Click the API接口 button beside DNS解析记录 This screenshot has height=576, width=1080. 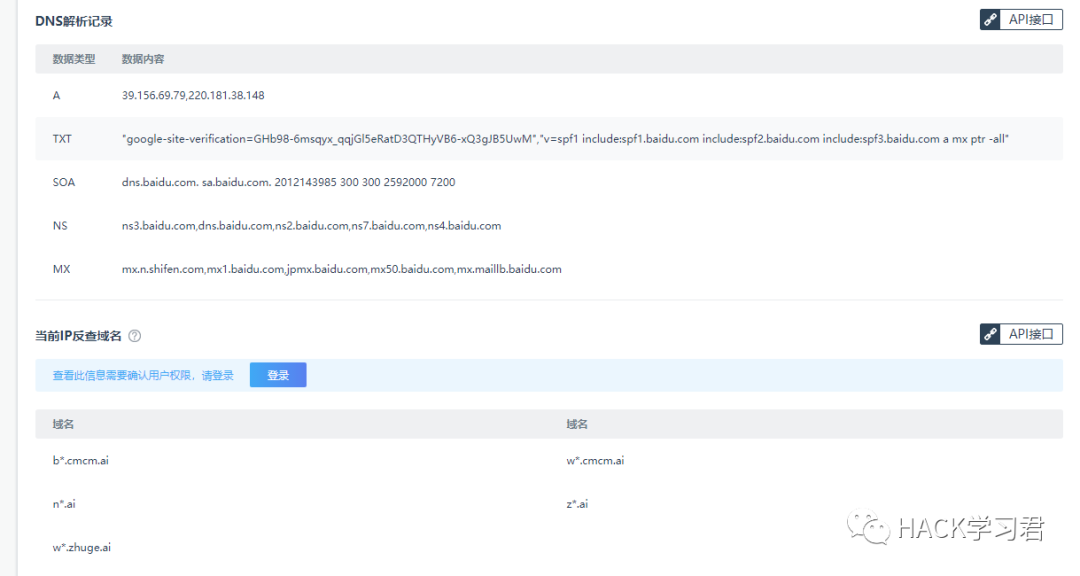tap(1021, 19)
